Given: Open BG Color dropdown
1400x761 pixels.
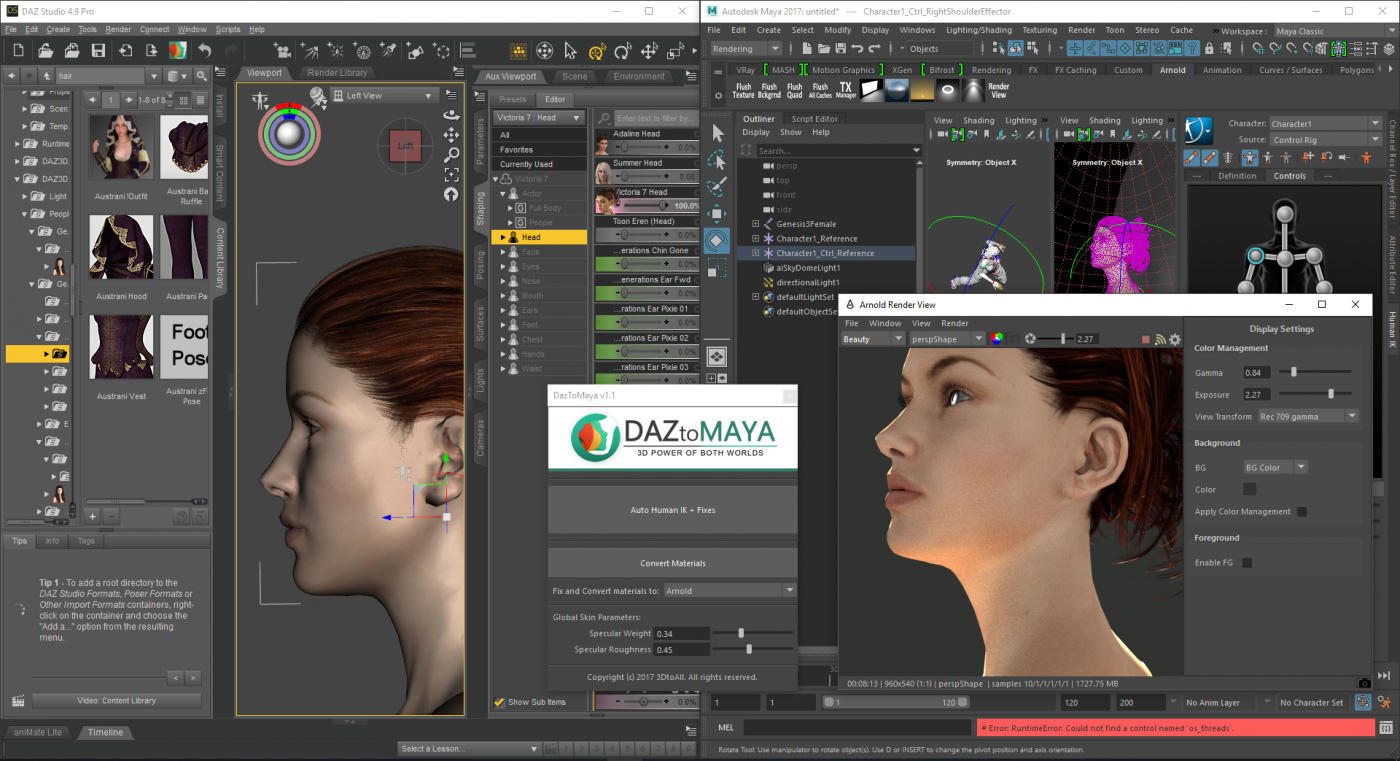Looking at the screenshot, I should [1275, 467].
